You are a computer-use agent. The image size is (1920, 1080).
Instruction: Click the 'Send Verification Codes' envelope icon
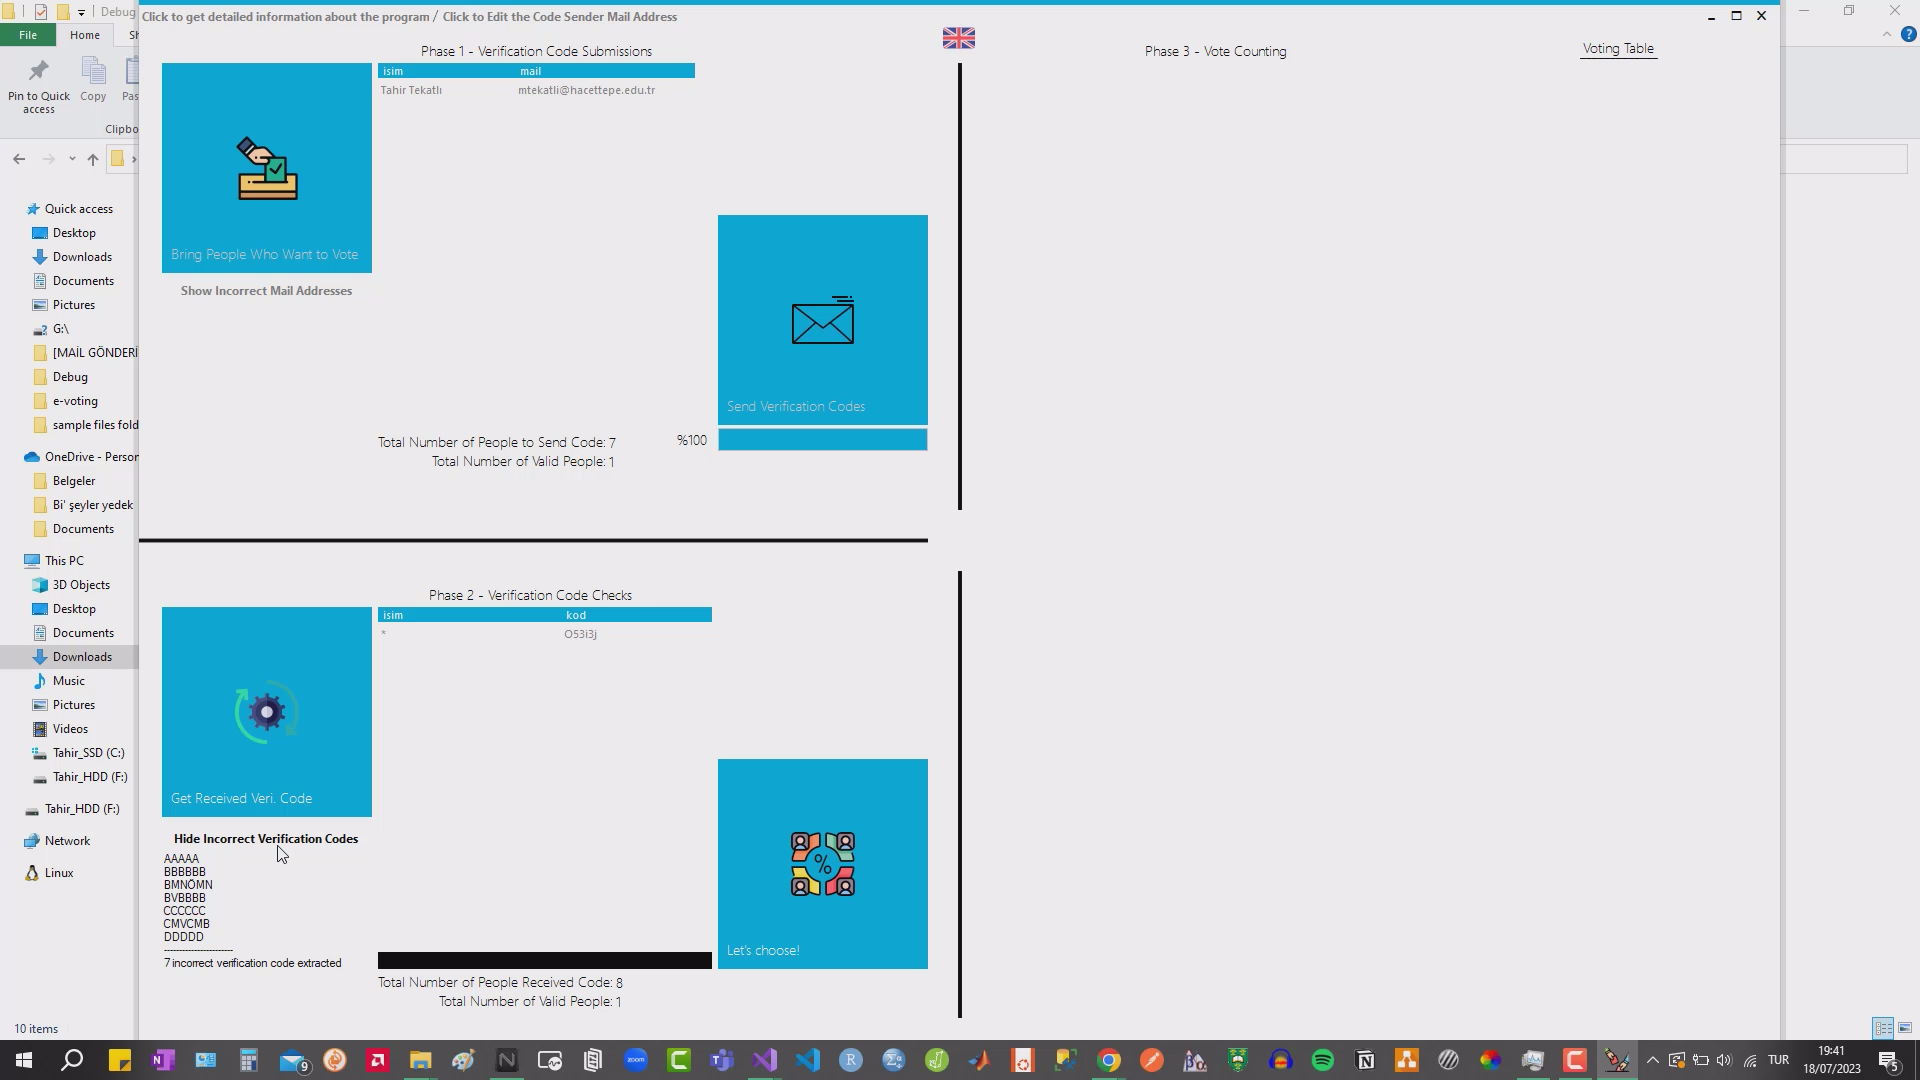pyautogui.click(x=823, y=322)
